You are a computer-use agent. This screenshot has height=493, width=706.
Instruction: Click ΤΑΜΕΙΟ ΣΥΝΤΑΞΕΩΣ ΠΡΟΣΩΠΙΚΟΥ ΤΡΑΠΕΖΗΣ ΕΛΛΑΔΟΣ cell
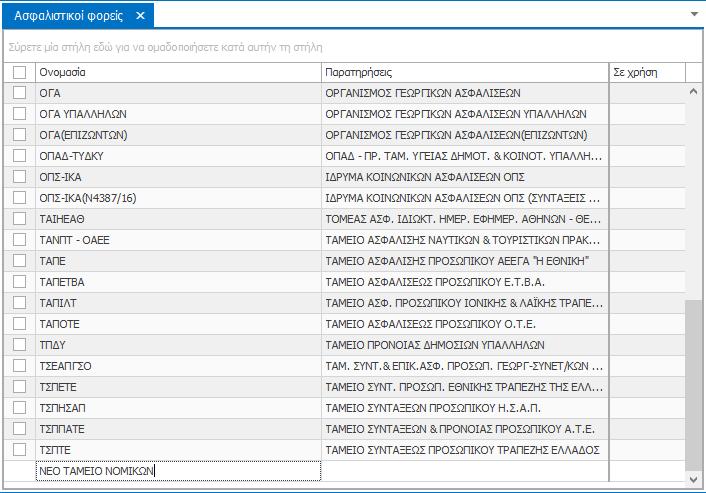[x=465, y=450]
